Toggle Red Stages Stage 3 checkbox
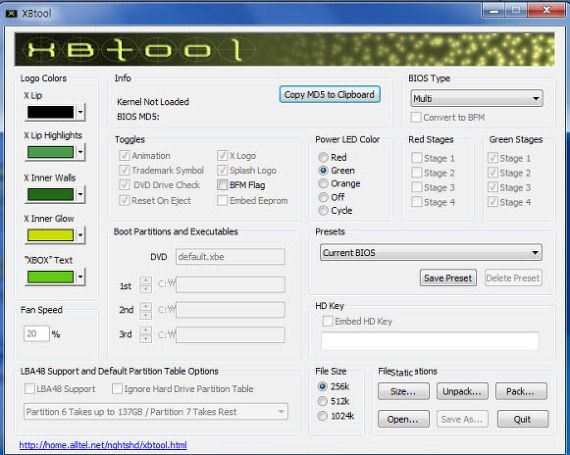This screenshot has width=570, height=455. click(417, 187)
